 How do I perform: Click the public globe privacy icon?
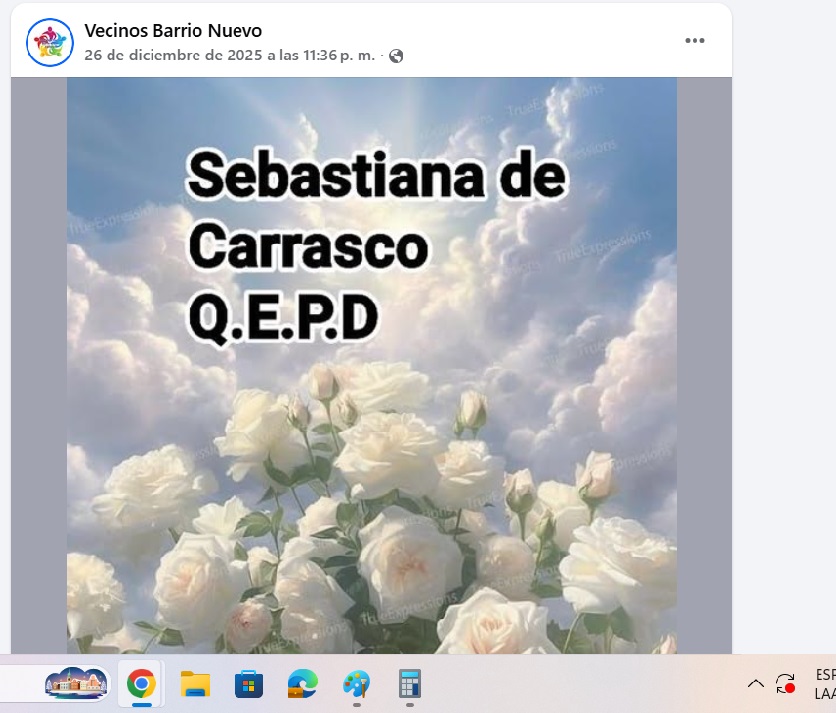coord(396,56)
